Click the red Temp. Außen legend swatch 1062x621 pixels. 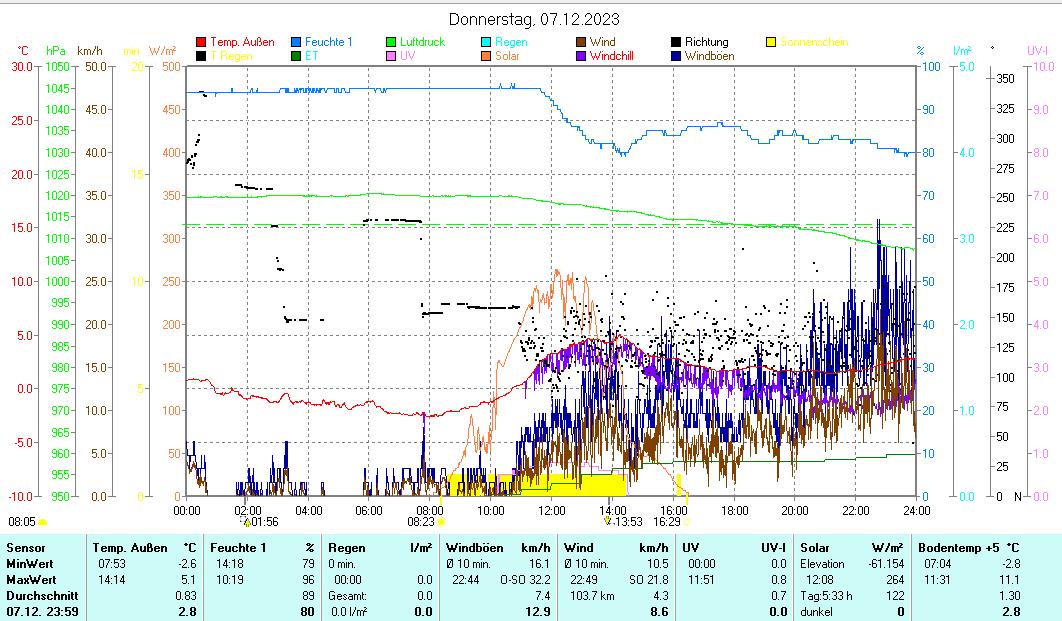pos(201,43)
